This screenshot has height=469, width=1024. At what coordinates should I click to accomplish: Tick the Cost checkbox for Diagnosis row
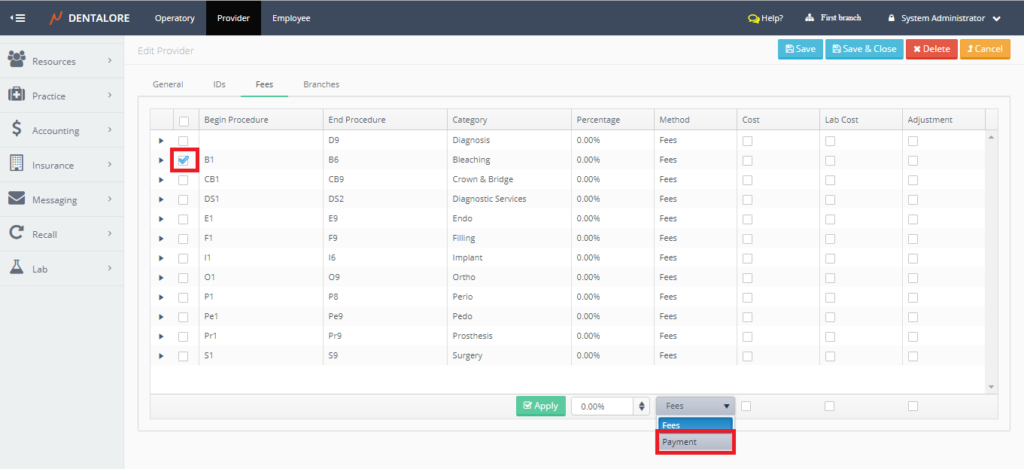747,140
